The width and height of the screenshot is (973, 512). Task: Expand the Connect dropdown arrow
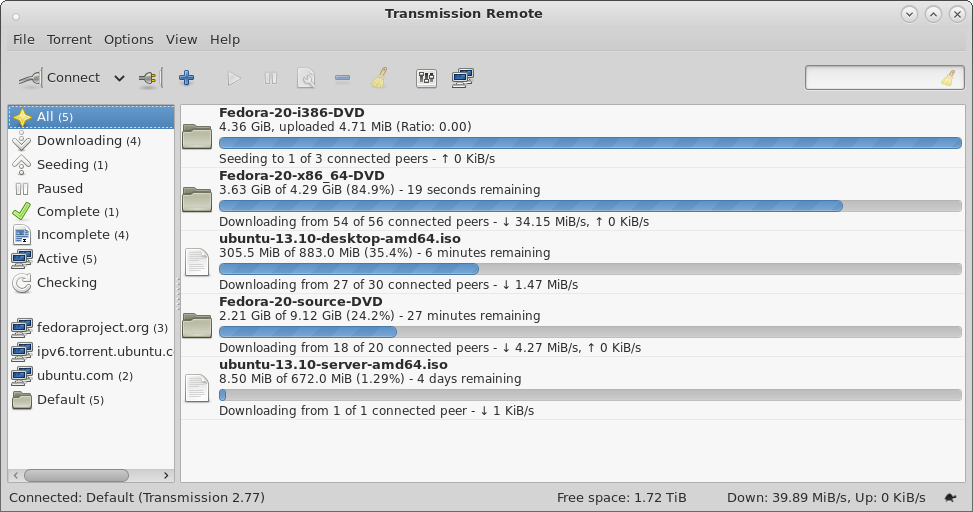click(x=119, y=78)
